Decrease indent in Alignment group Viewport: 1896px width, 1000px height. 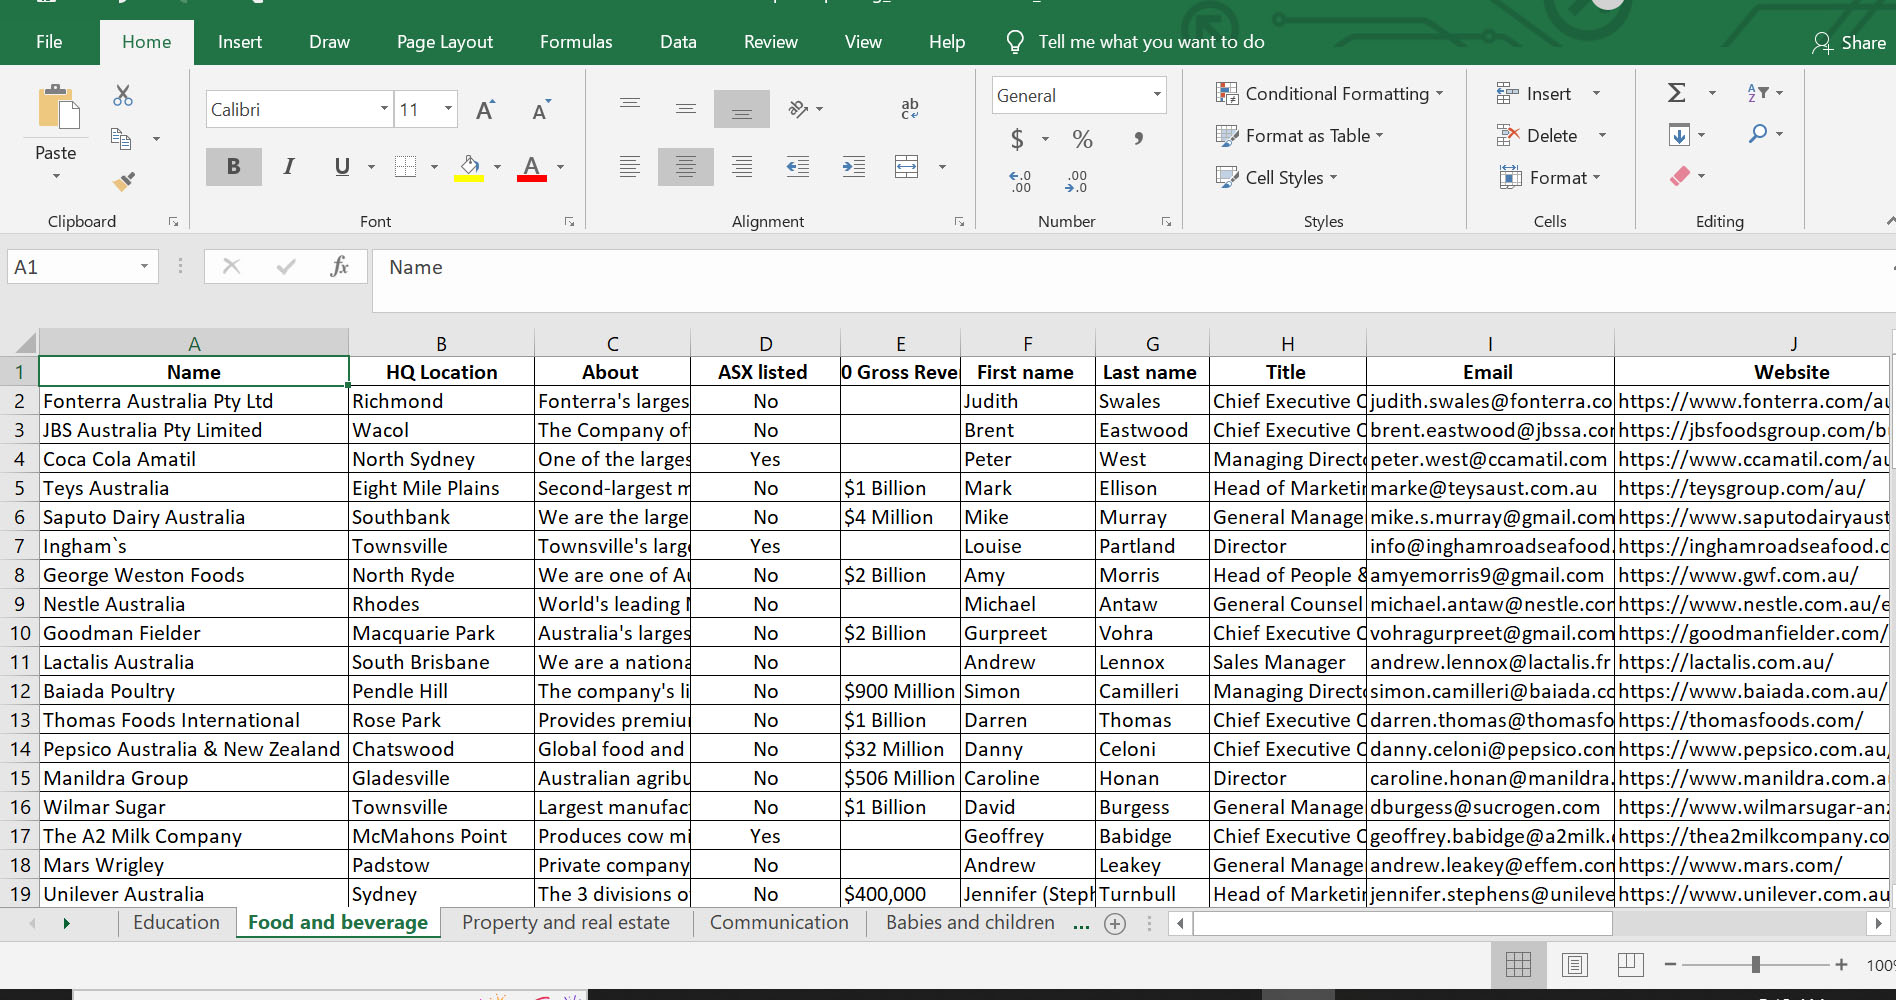coord(798,167)
